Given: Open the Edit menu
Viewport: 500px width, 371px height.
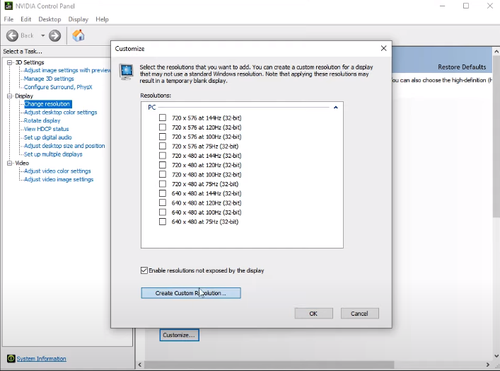Looking at the screenshot, I should (26, 19).
